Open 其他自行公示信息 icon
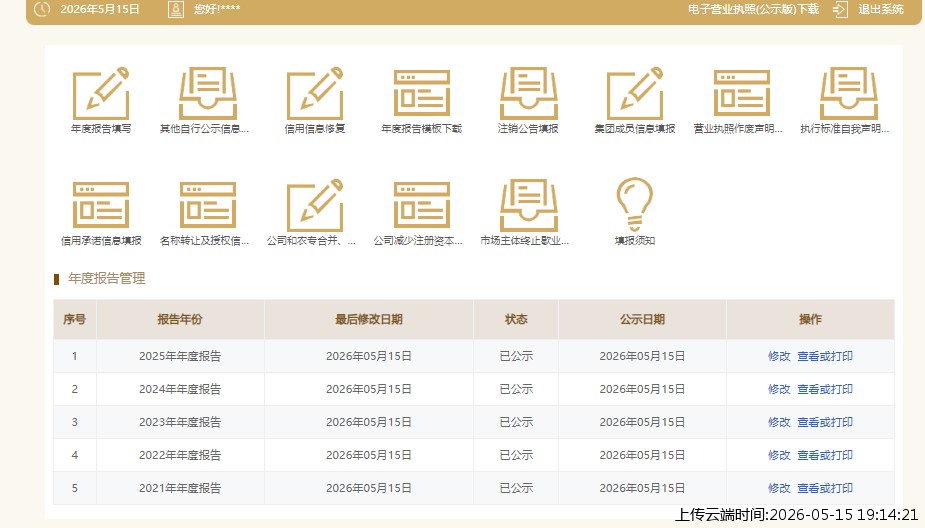Screen dimensions: 925x528 [x=208, y=94]
